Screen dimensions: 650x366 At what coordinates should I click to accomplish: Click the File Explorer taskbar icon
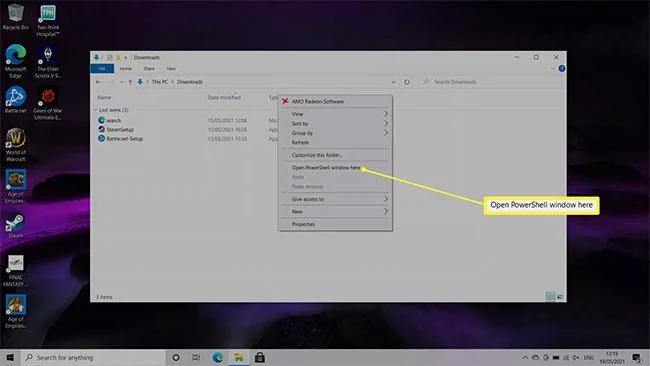click(x=239, y=357)
